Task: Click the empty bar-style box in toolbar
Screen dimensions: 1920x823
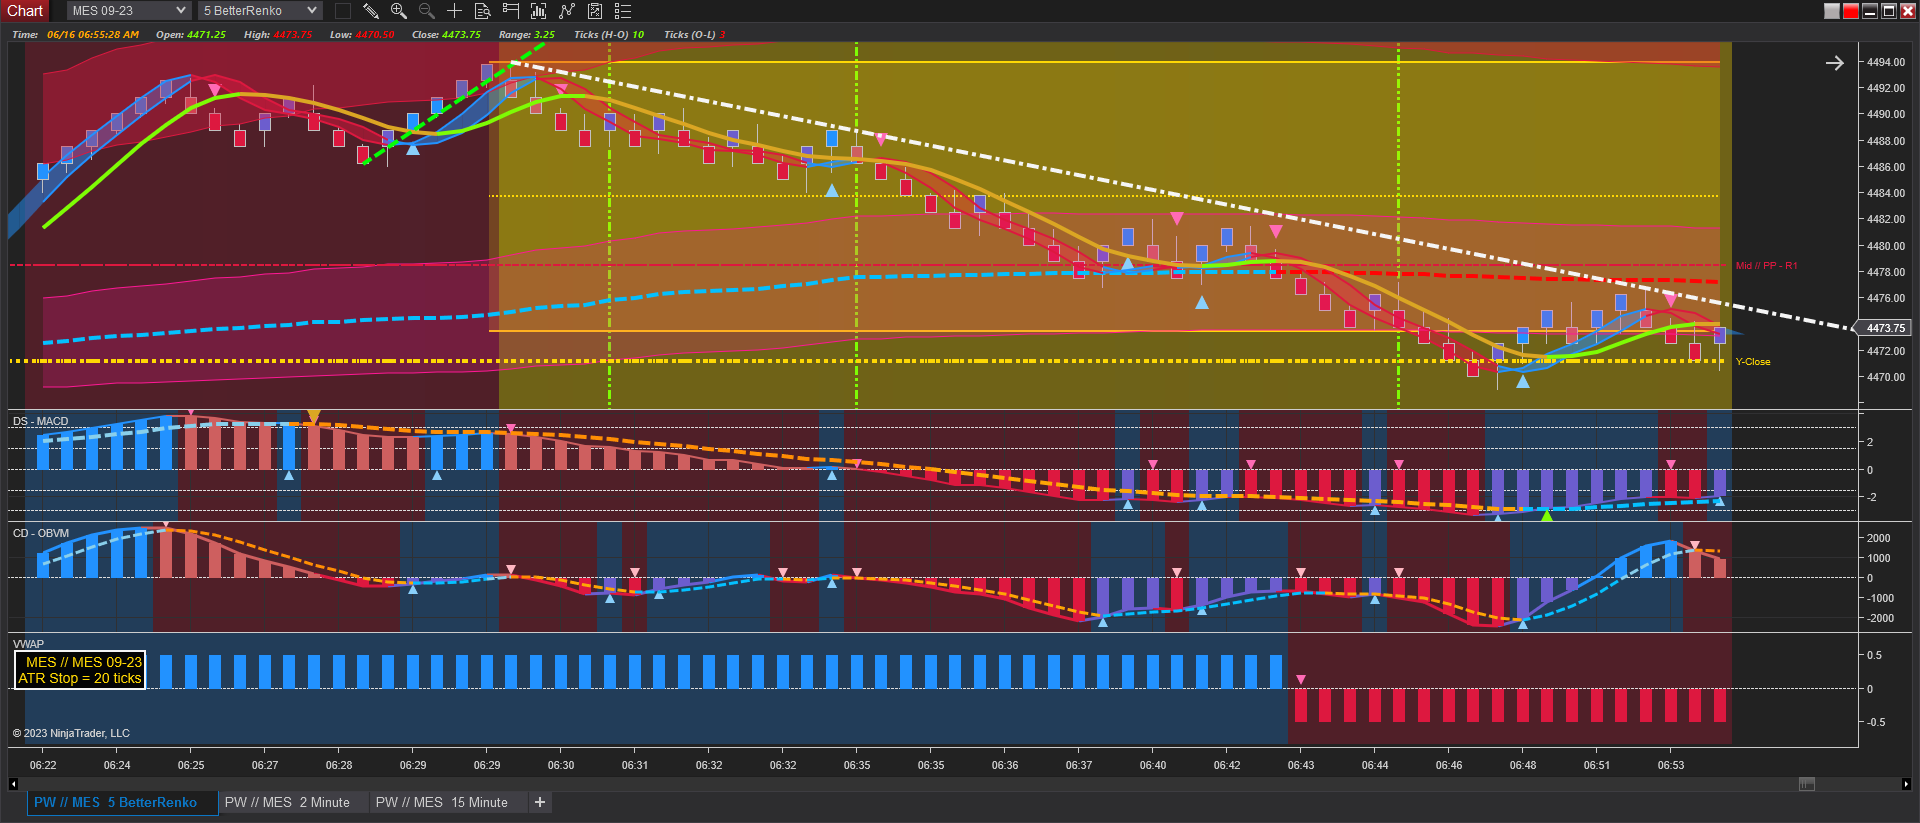Action: click(342, 11)
